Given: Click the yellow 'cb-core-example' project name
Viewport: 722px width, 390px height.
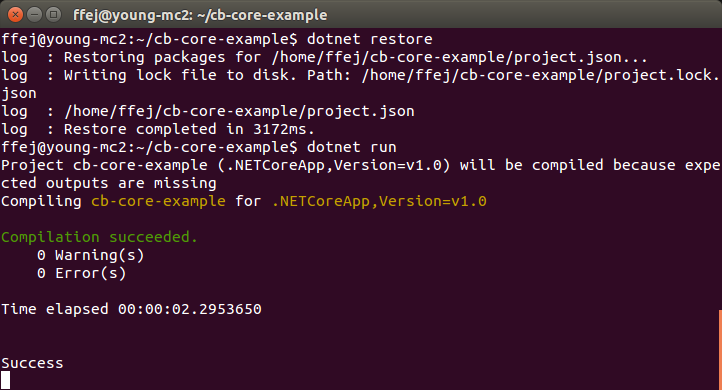Looking at the screenshot, I should click(158, 201).
